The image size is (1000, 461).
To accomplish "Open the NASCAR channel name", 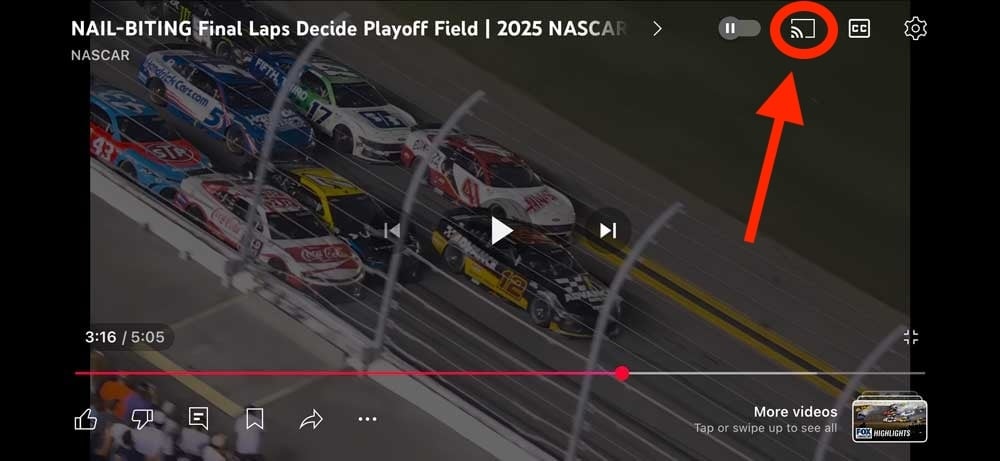I will pos(100,55).
